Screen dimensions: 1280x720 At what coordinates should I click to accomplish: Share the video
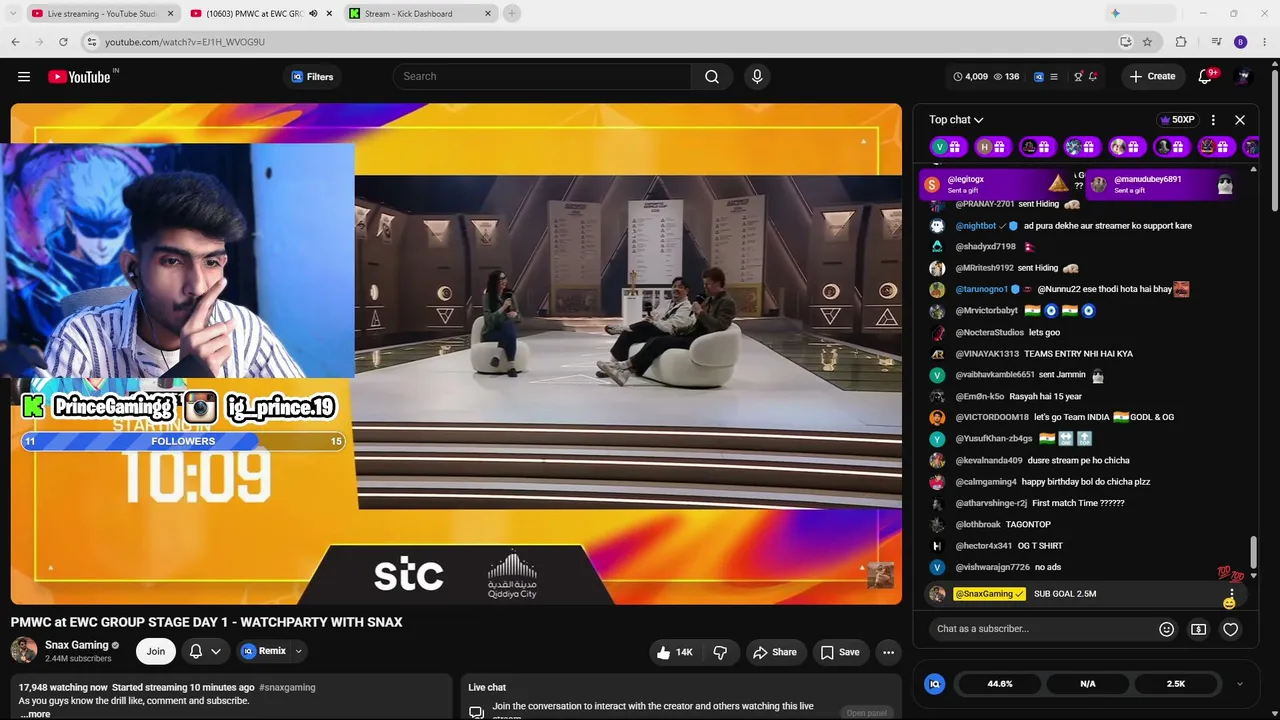click(775, 652)
